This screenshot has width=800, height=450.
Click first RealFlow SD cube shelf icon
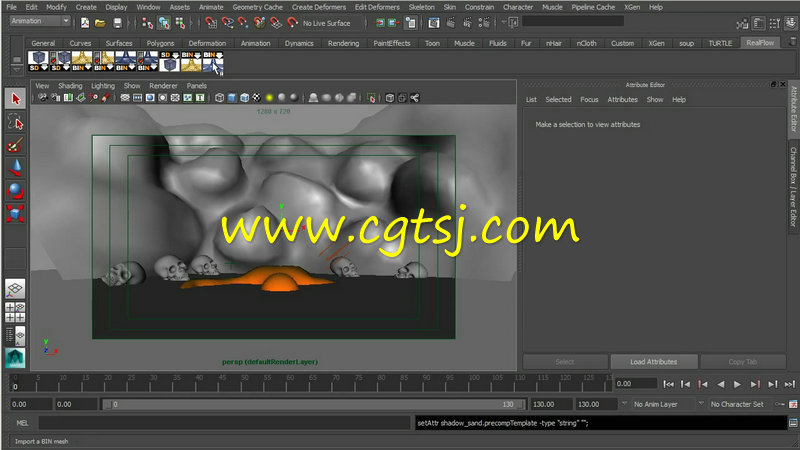(x=38, y=61)
